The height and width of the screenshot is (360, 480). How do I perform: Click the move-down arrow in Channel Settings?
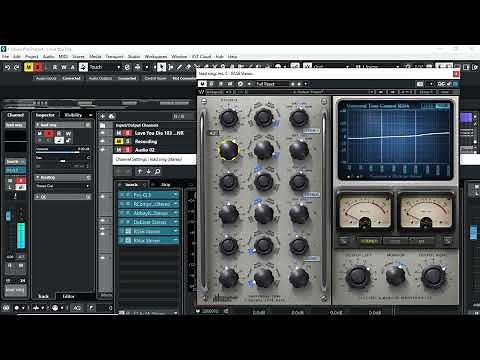click(x=148, y=171)
